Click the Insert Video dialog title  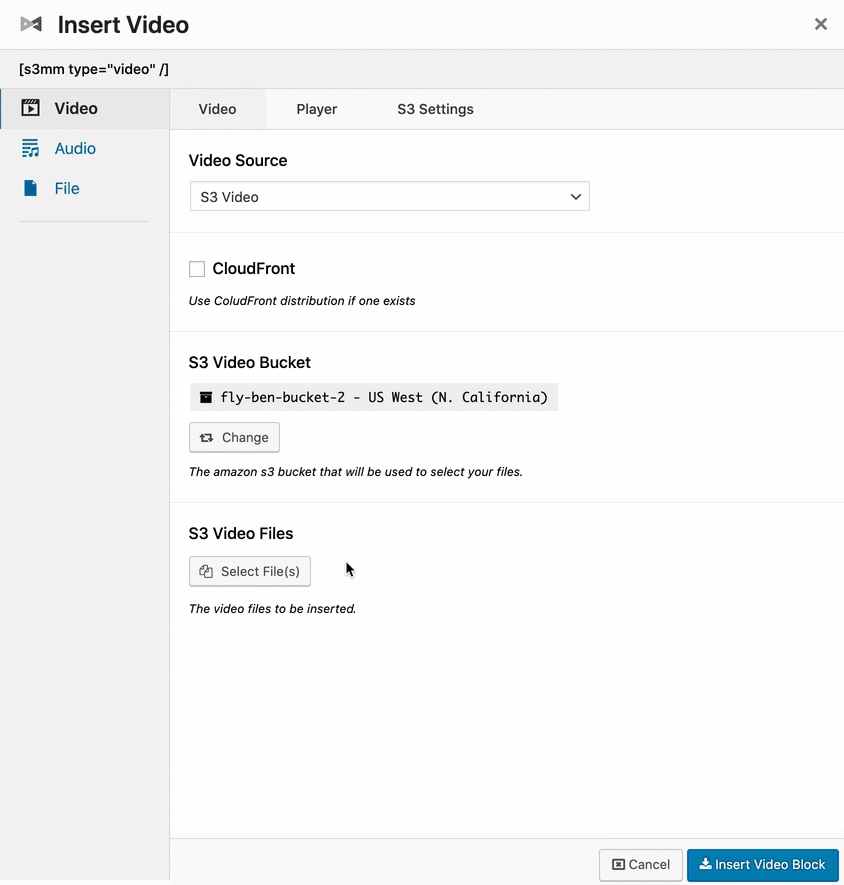coord(123,25)
